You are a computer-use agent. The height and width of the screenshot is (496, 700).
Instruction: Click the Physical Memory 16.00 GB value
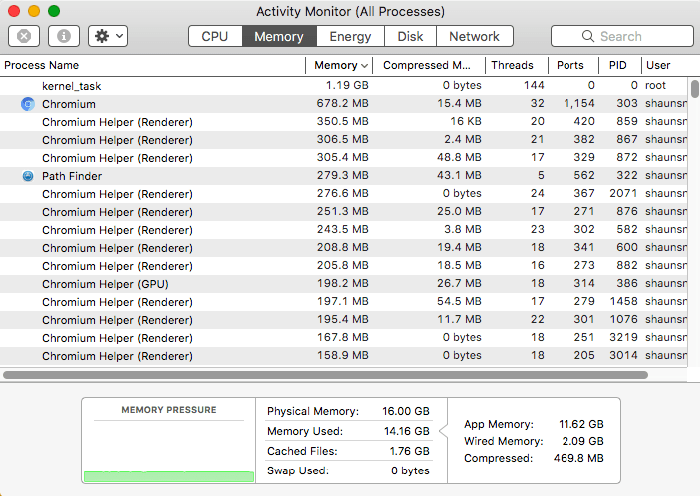[405, 411]
